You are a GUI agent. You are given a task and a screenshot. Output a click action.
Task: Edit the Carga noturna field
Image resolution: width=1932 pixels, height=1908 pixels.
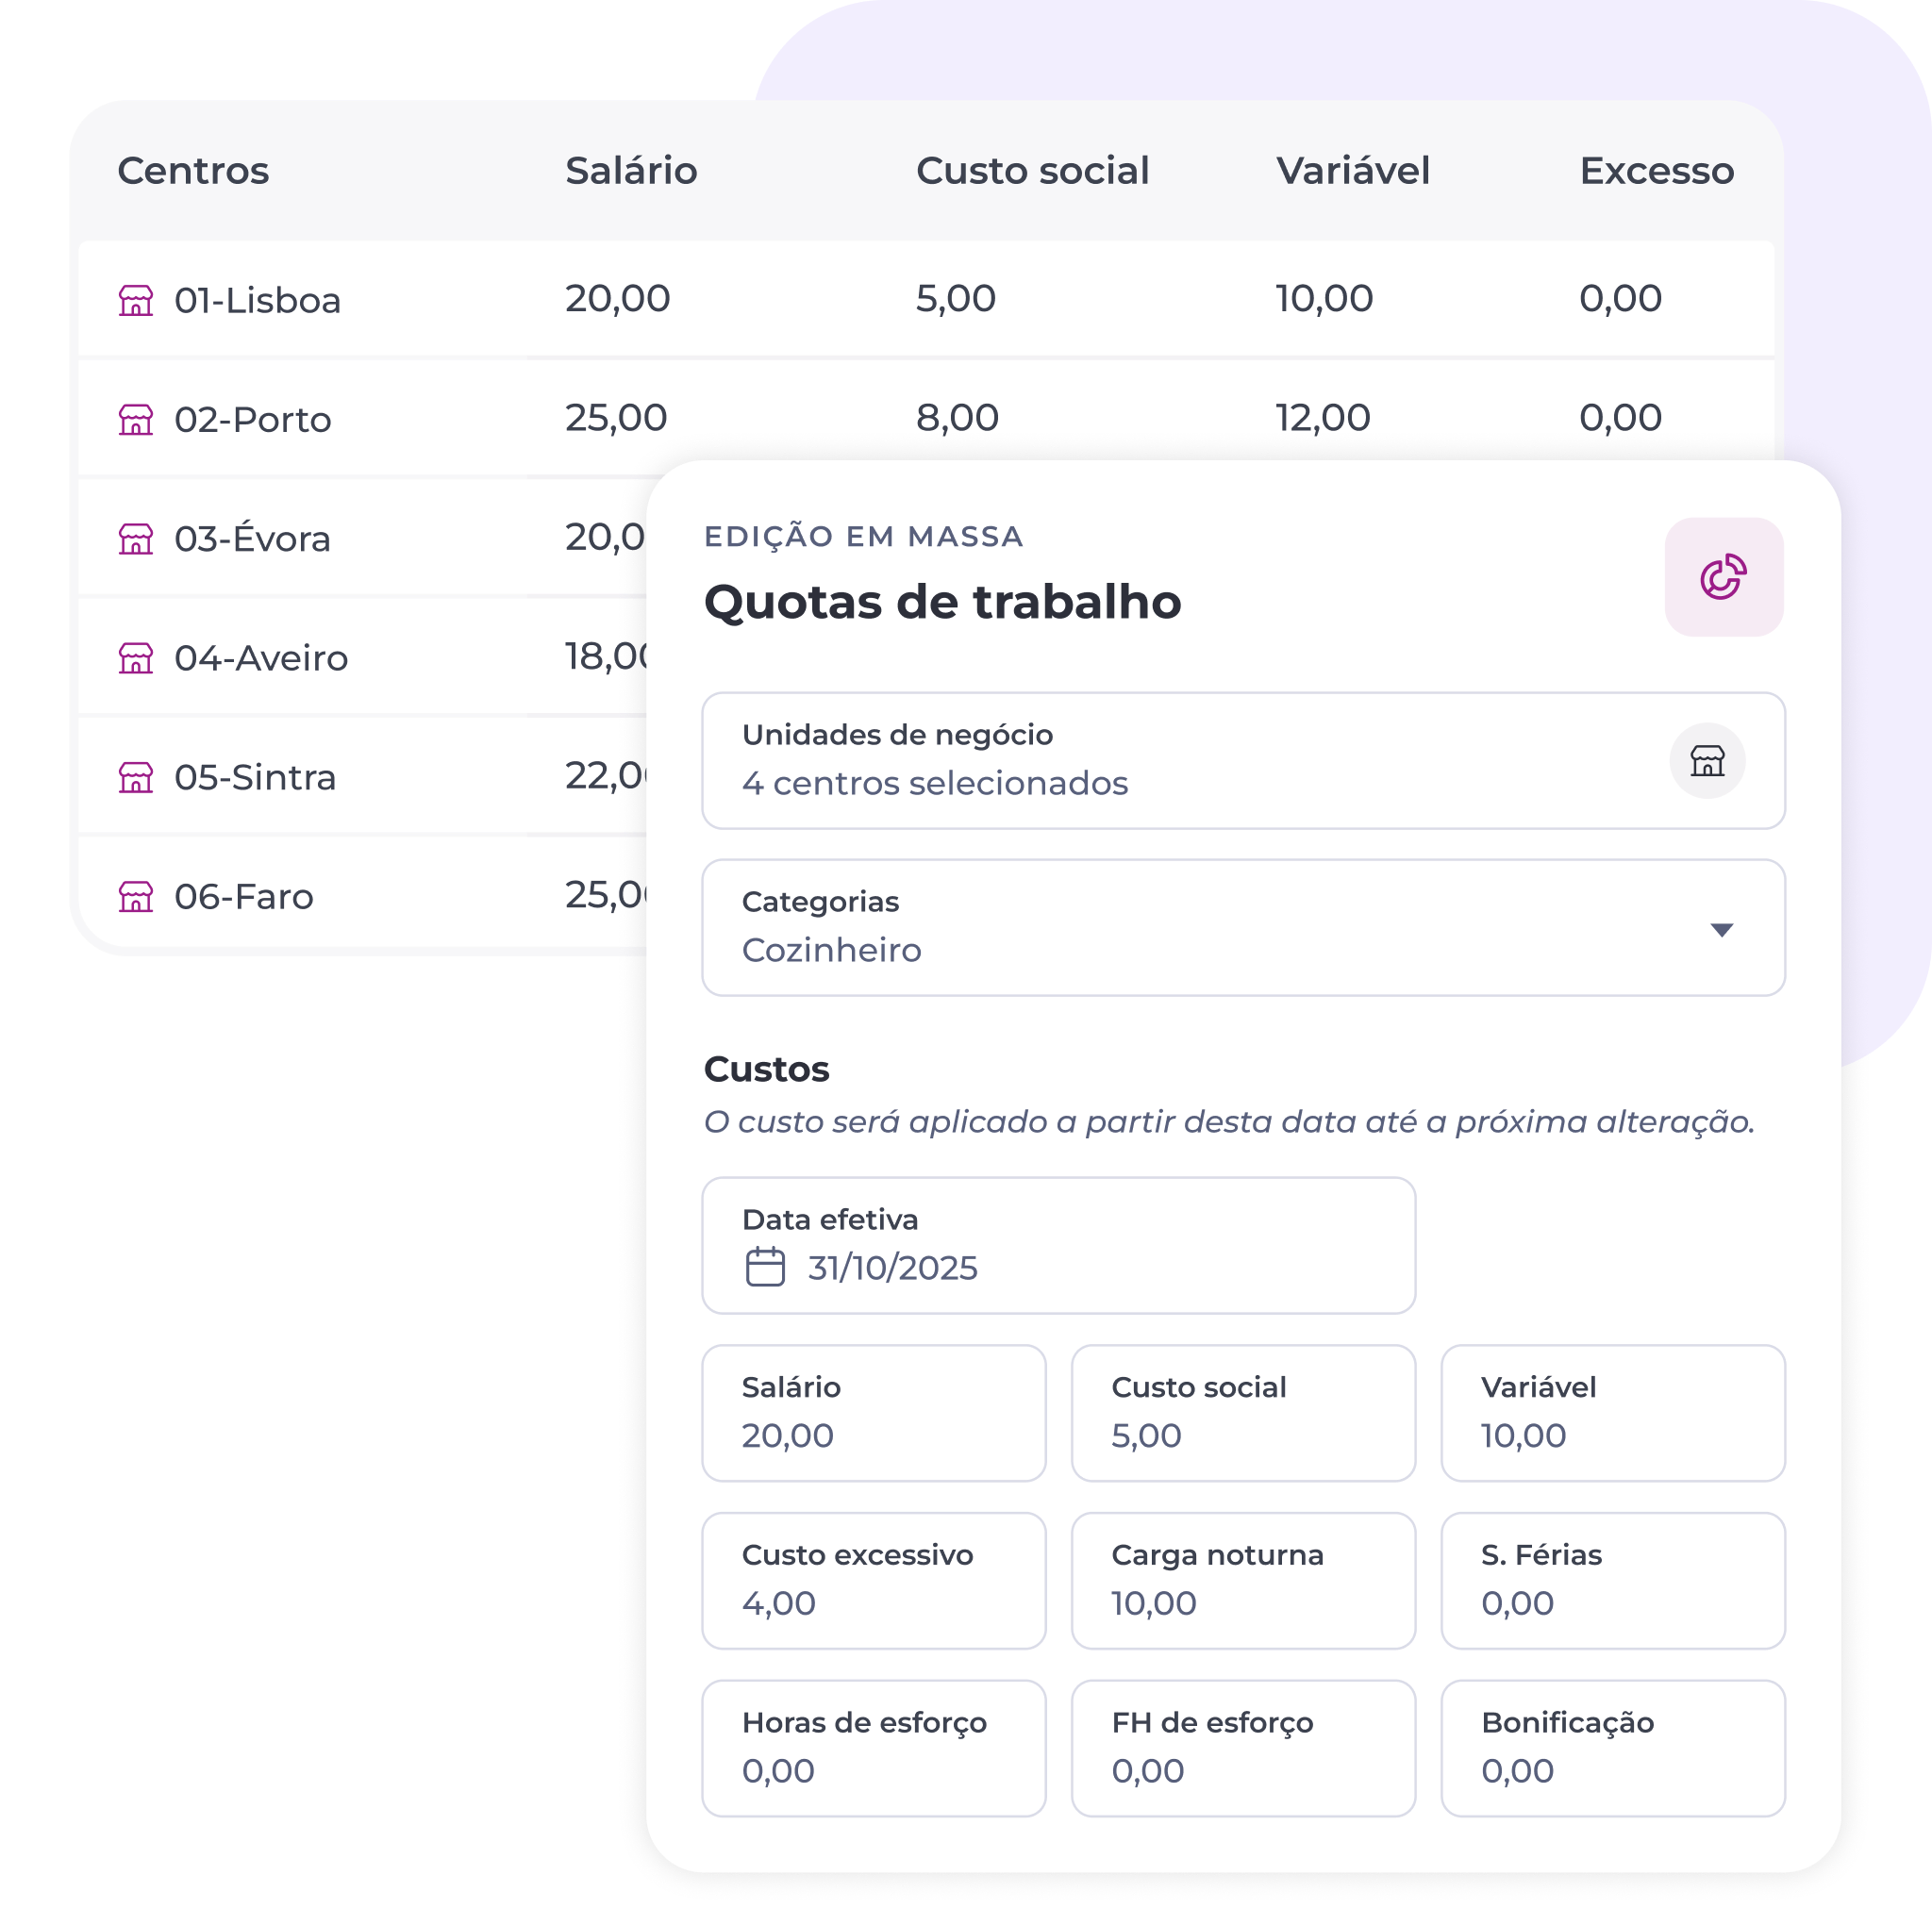coord(1243,1580)
